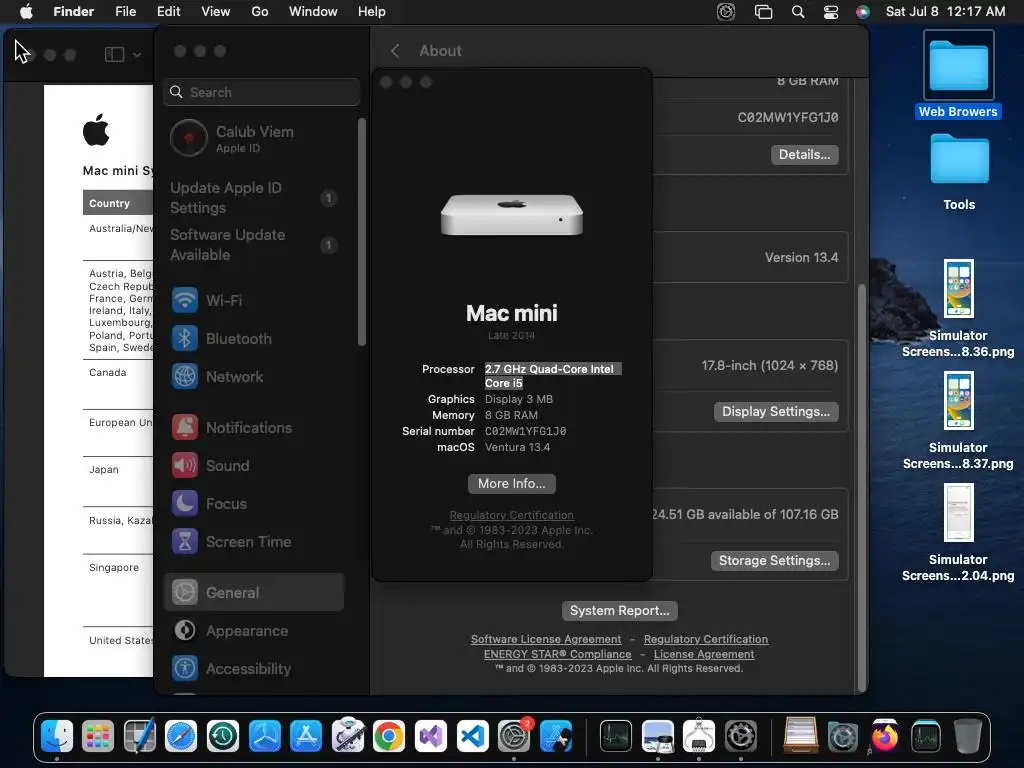
Task: Open the Wi-Fi settings icon
Action: [185, 300]
